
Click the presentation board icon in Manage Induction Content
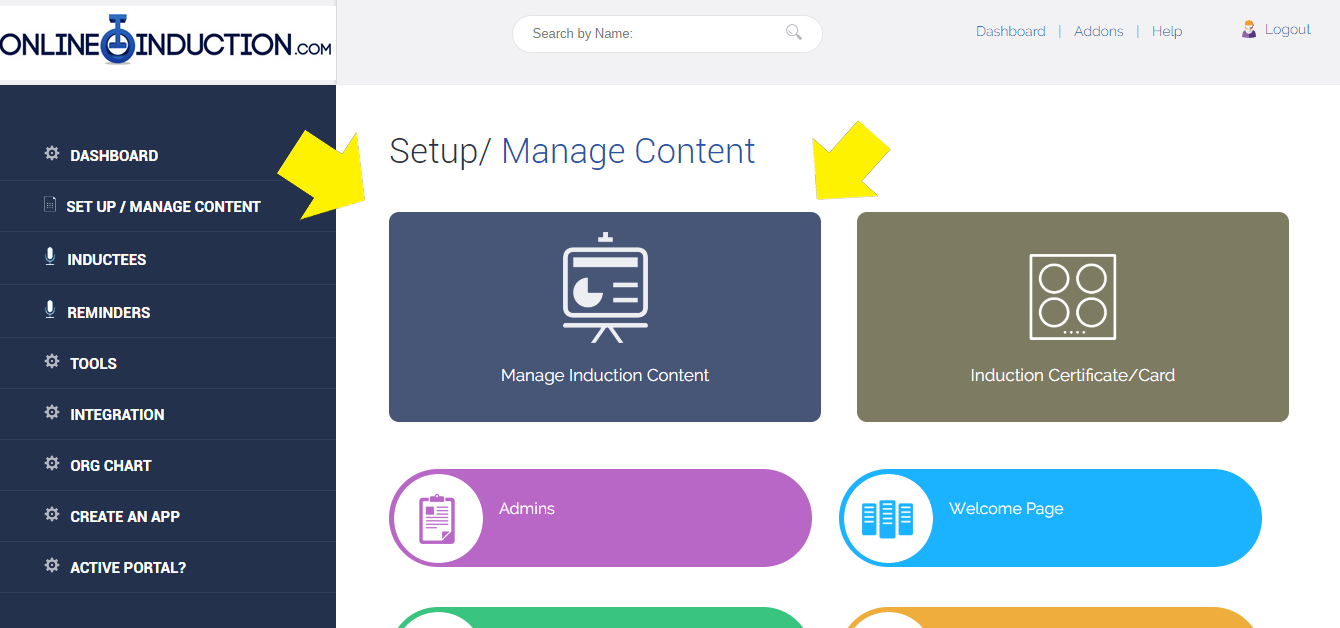click(x=605, y=287)
